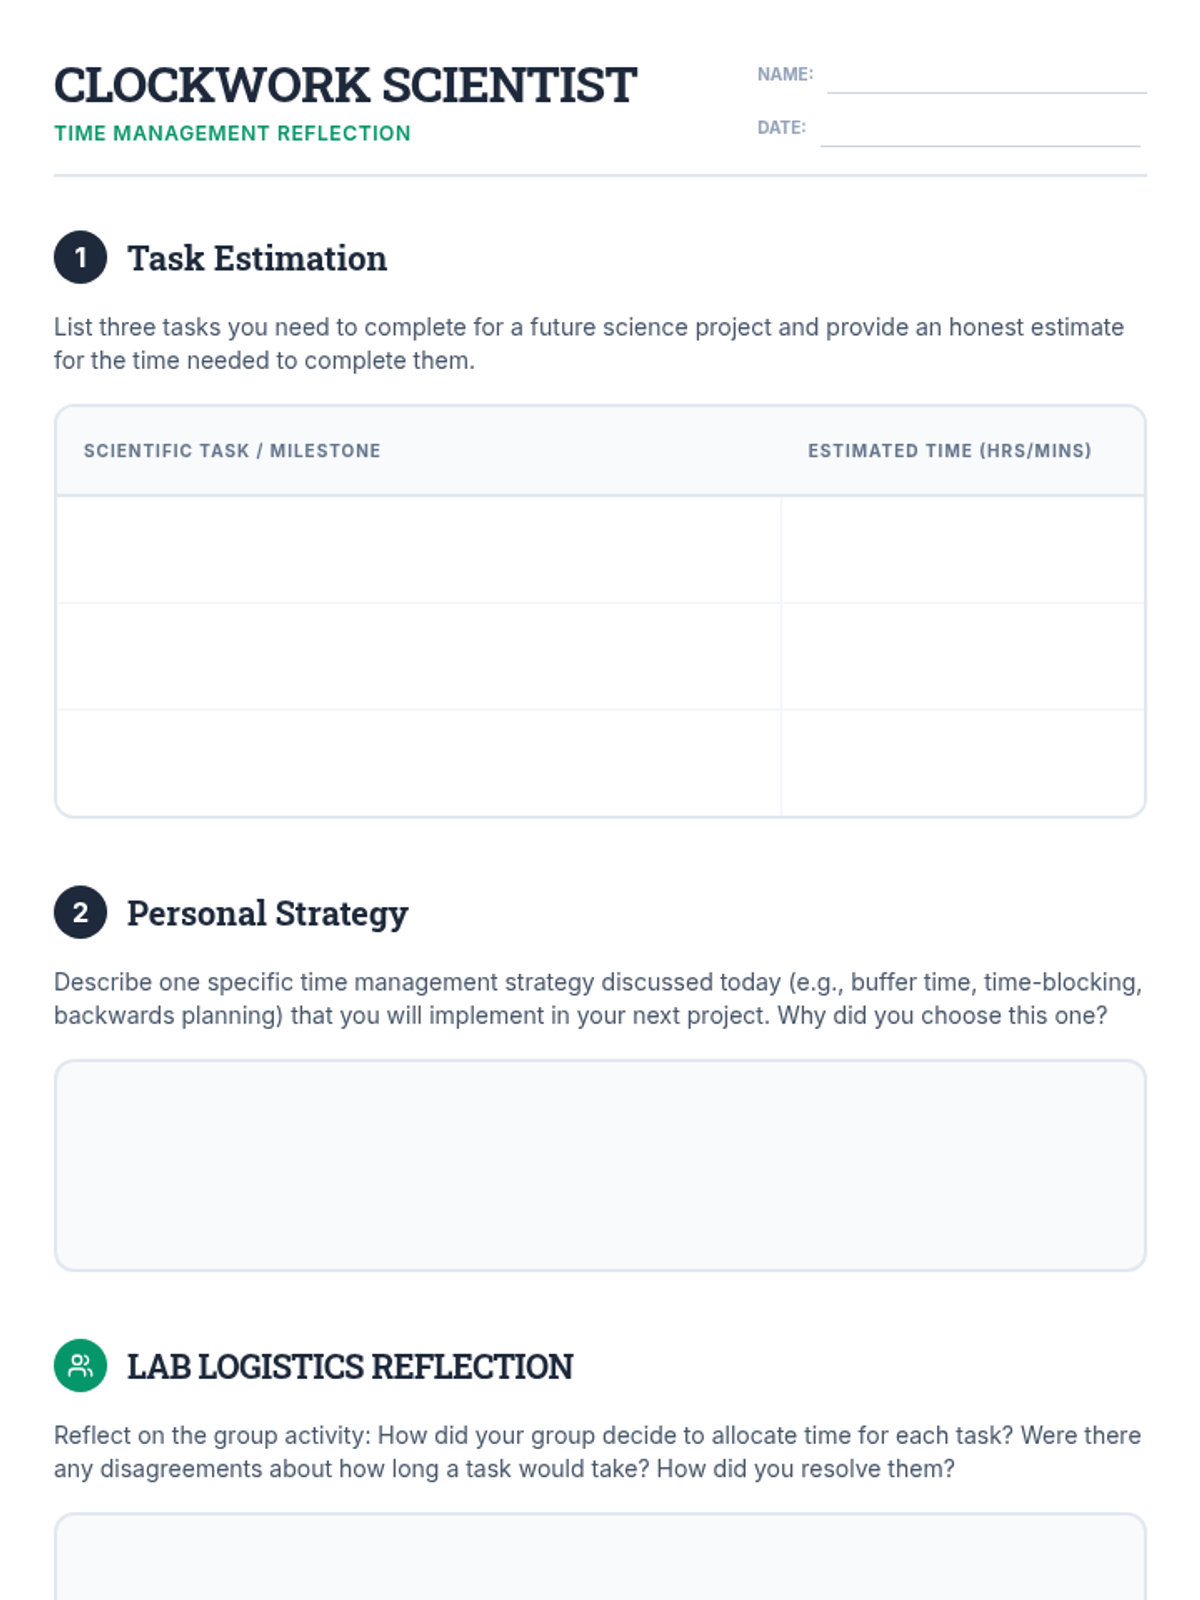This screenshot has width=1200, height=1600.
Task: Click the Name input line
Action: (986, 78)
